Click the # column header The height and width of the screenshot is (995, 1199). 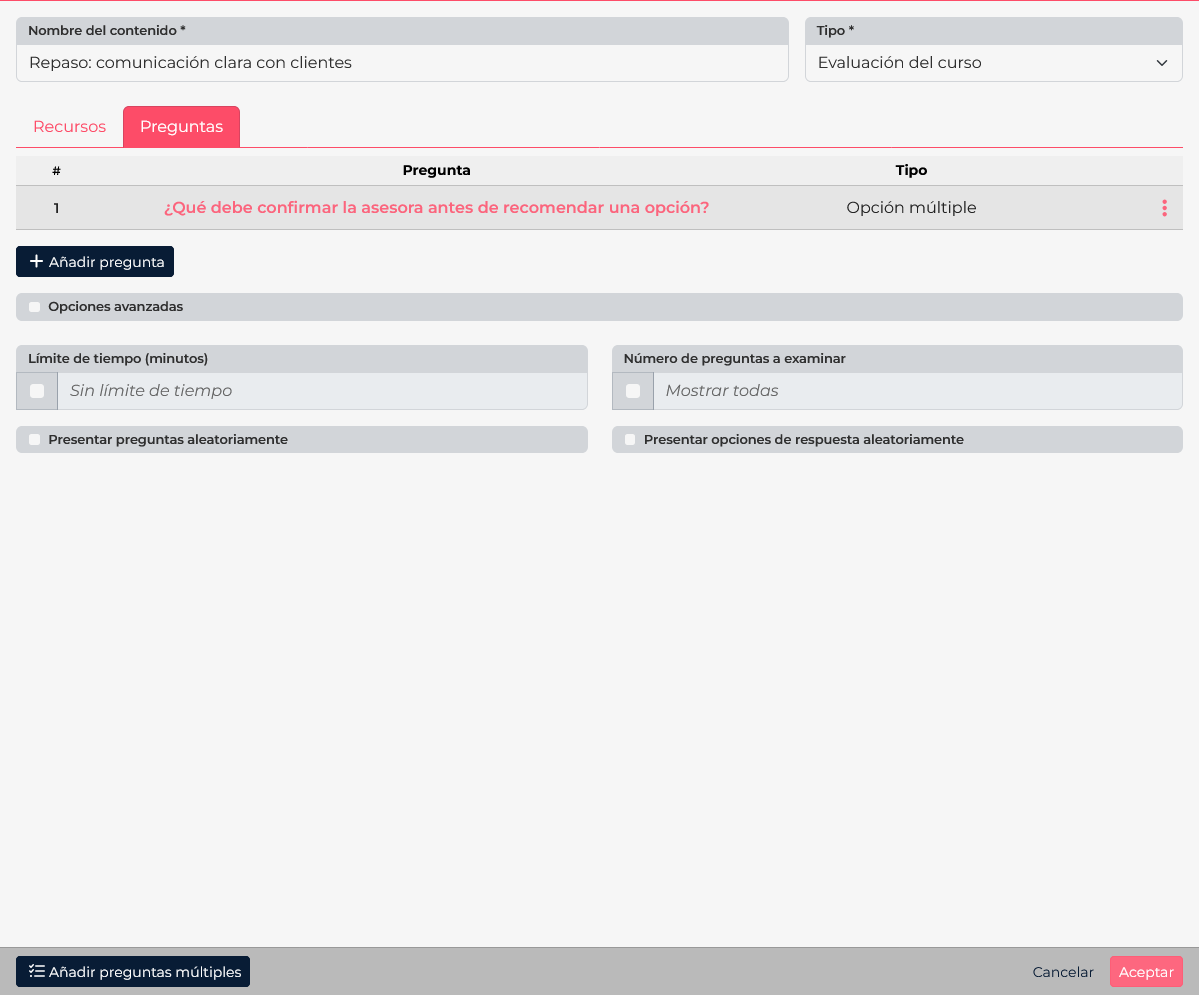(57, 171)
